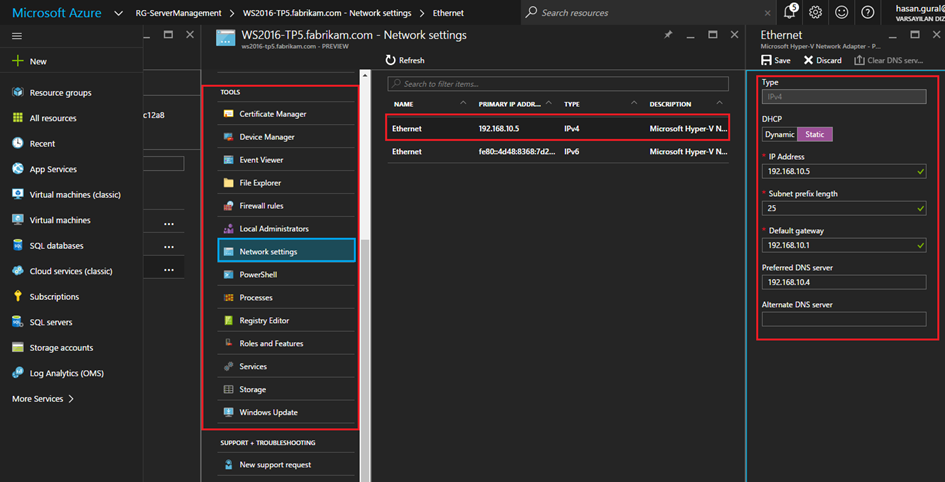Image resolution: width=945 pixels, height=482 pixels.
Task: Click Discard in Ethernet blade
Action: (823, 60)
